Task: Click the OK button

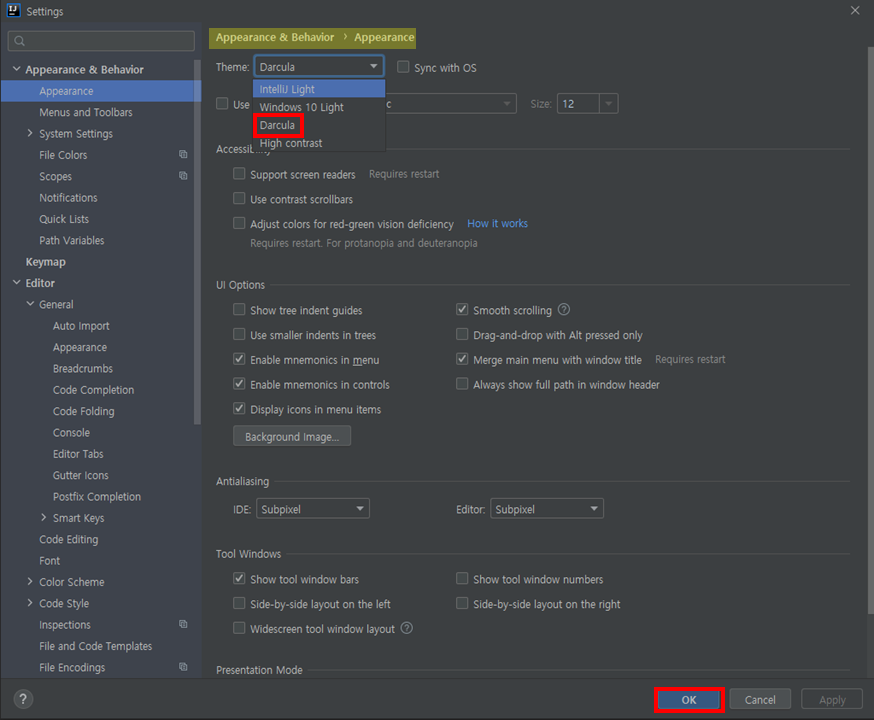Action: pos(689,699)
